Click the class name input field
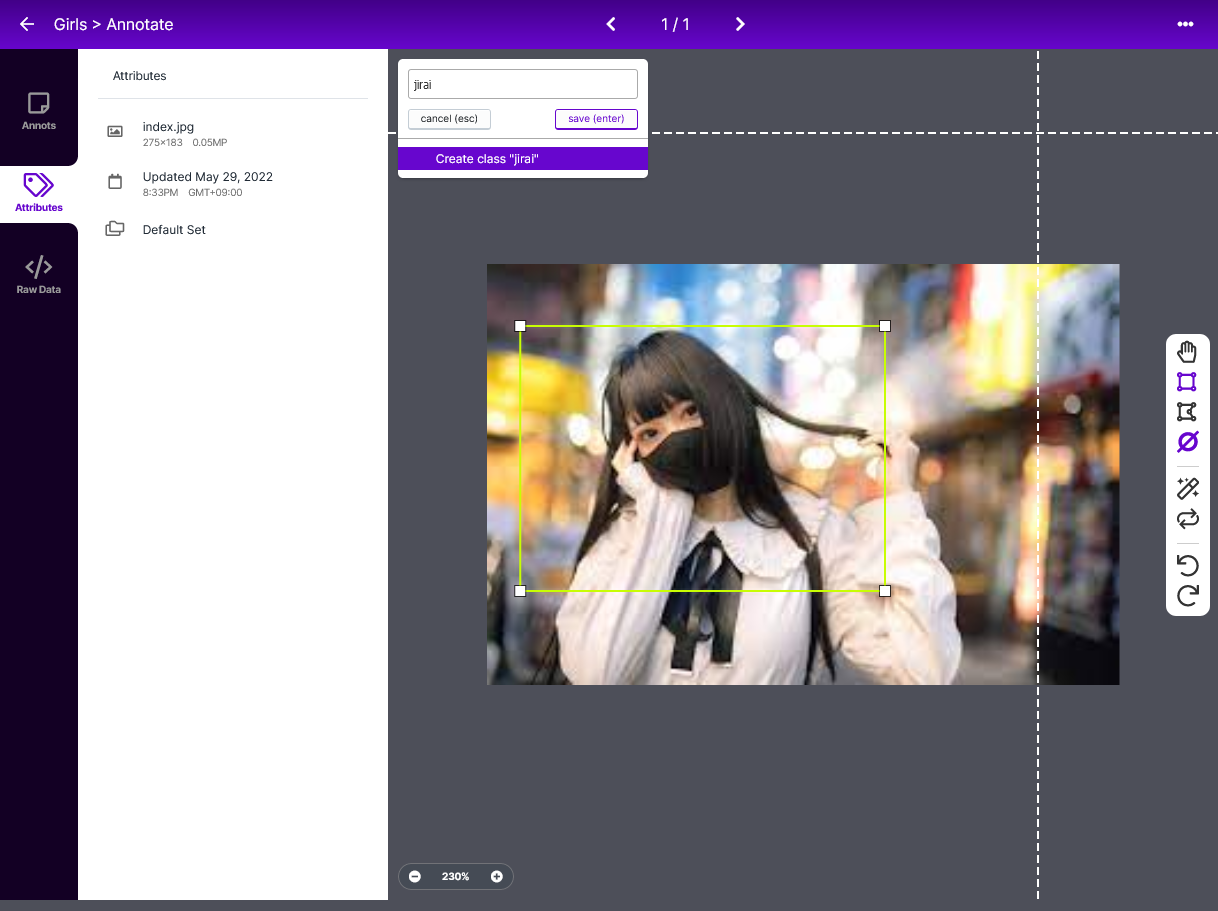The image size is (1218, 911). (522, 85)
